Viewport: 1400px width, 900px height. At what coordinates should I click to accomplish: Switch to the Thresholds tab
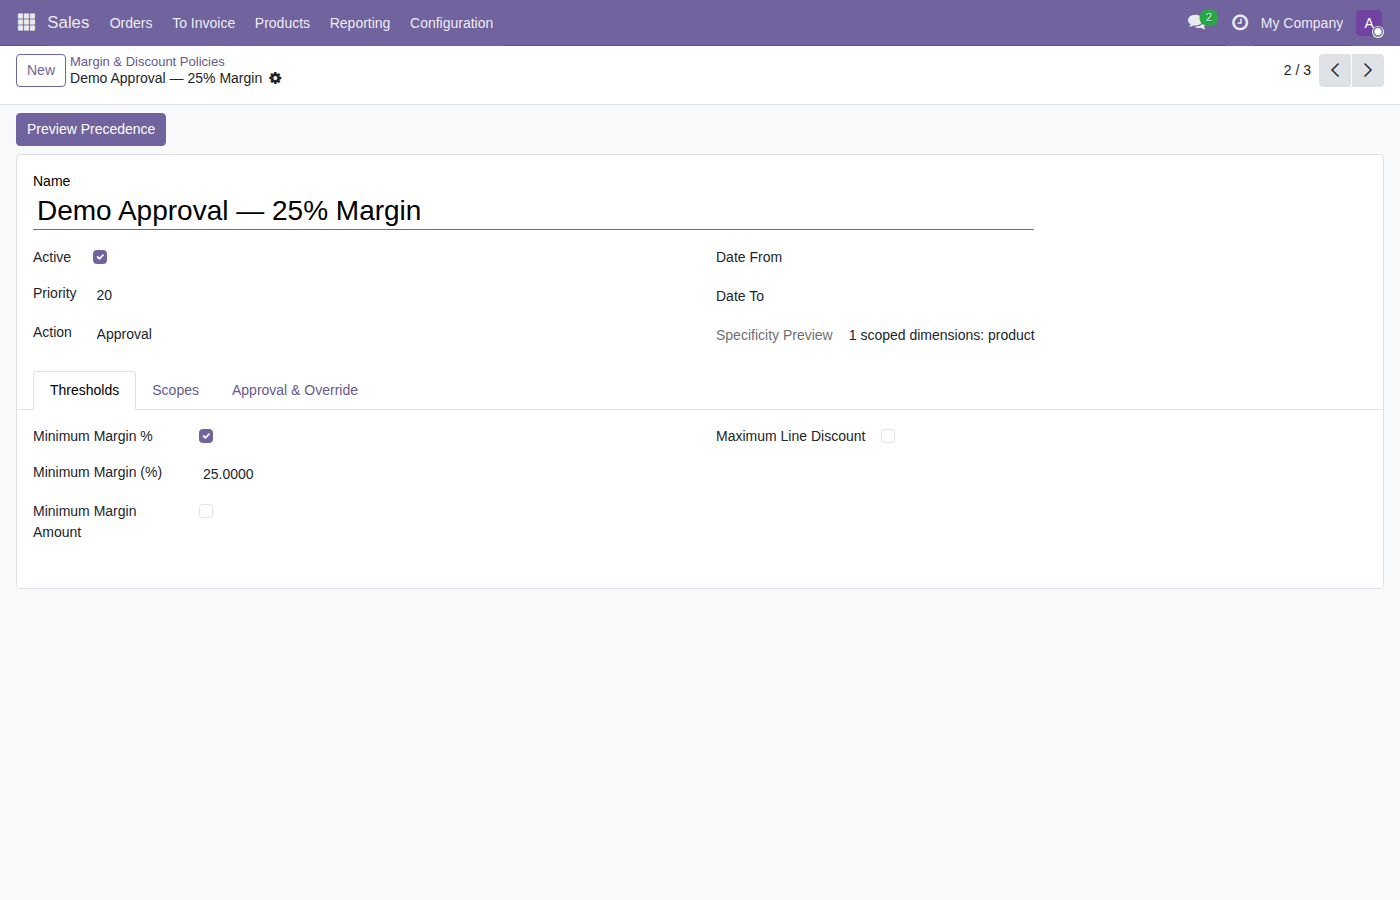(x=85, y=390)
